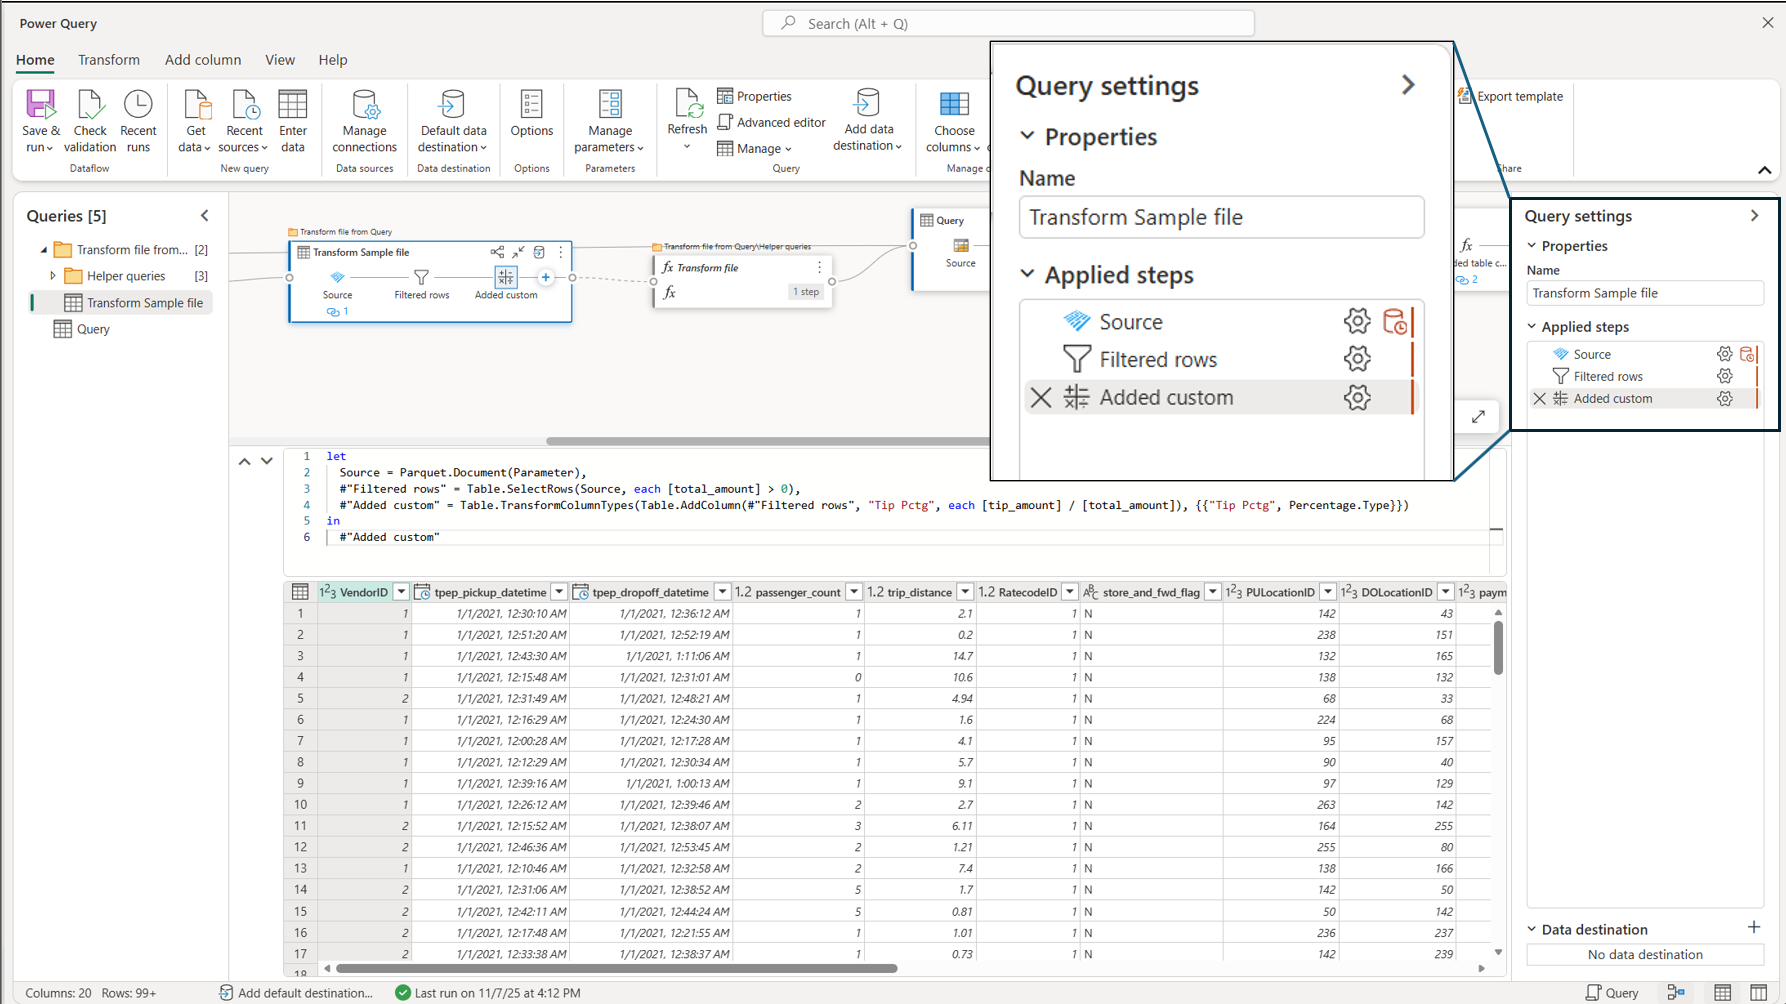Collapse the ribbon

tap(1764, 170)
